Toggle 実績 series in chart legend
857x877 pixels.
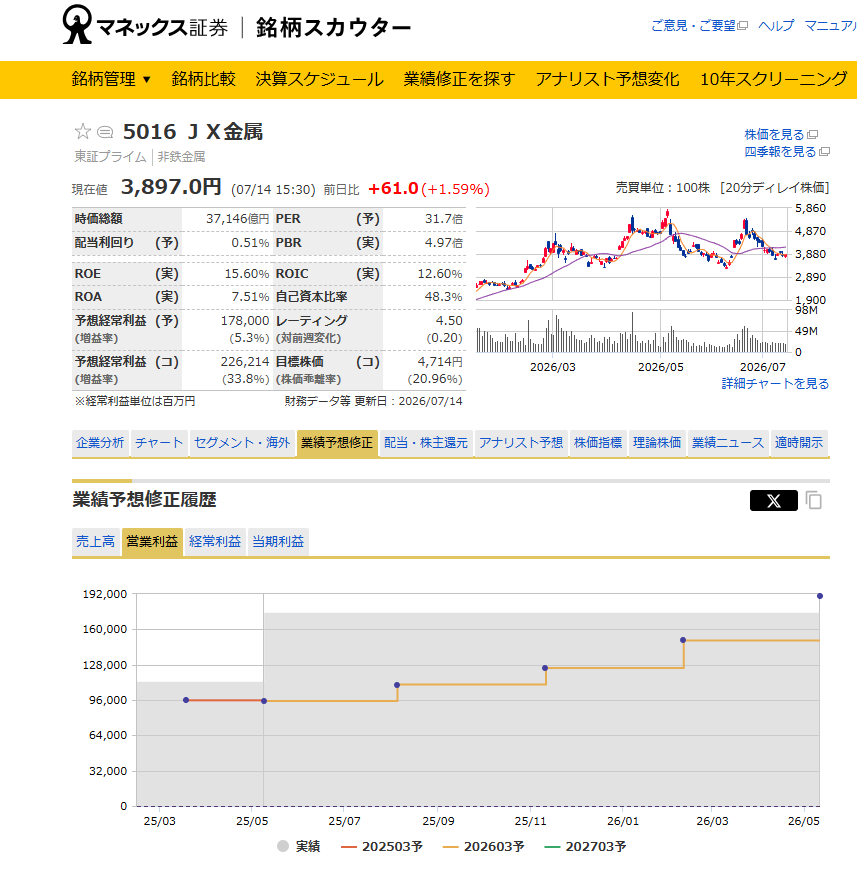tap(299, 846)
